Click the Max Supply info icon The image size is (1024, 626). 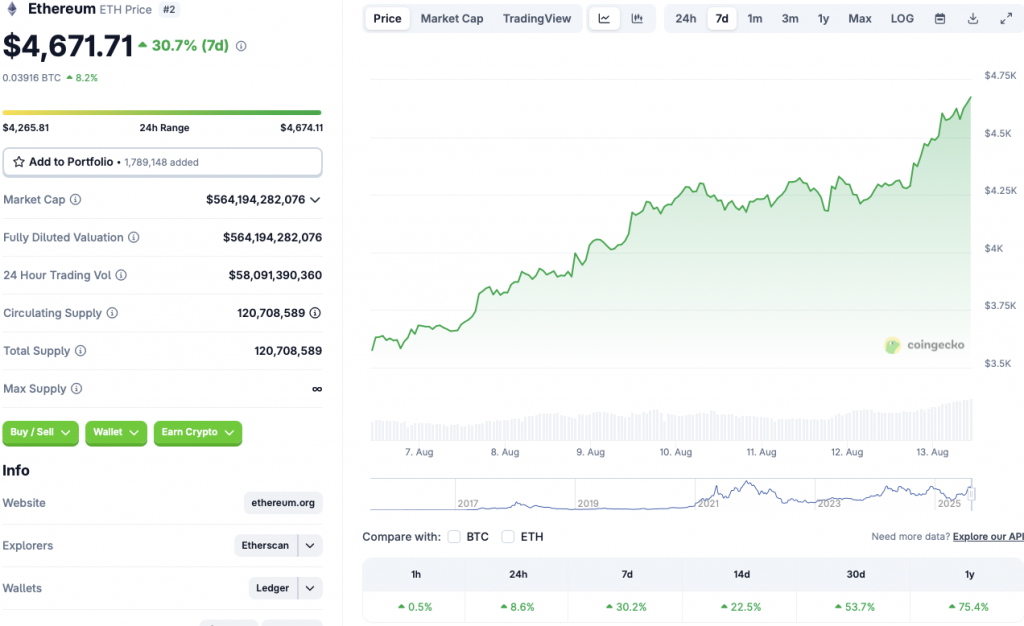pyautogui.click(x=76, y=389)
